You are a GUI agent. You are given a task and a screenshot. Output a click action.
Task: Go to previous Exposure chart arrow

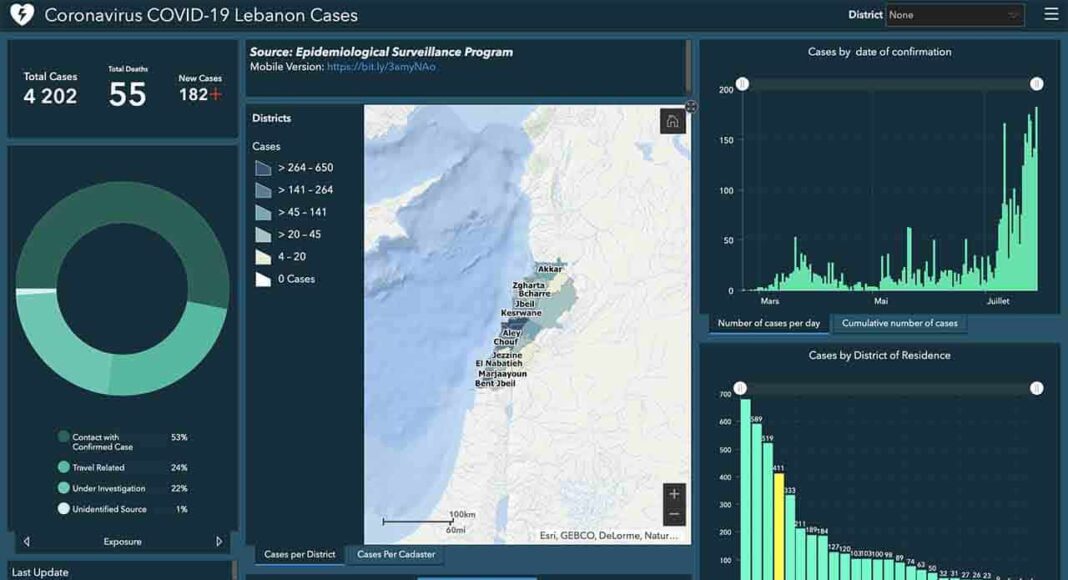pos(26,541)
